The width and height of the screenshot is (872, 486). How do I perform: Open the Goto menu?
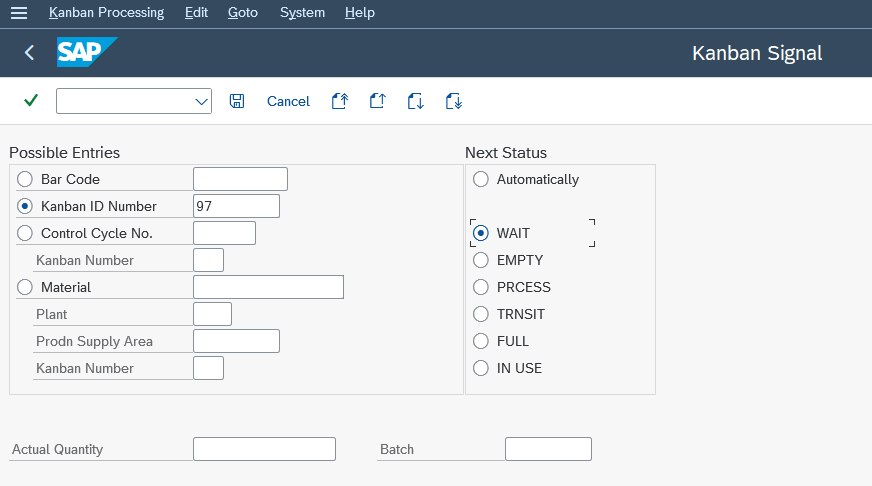coord(242,12)
